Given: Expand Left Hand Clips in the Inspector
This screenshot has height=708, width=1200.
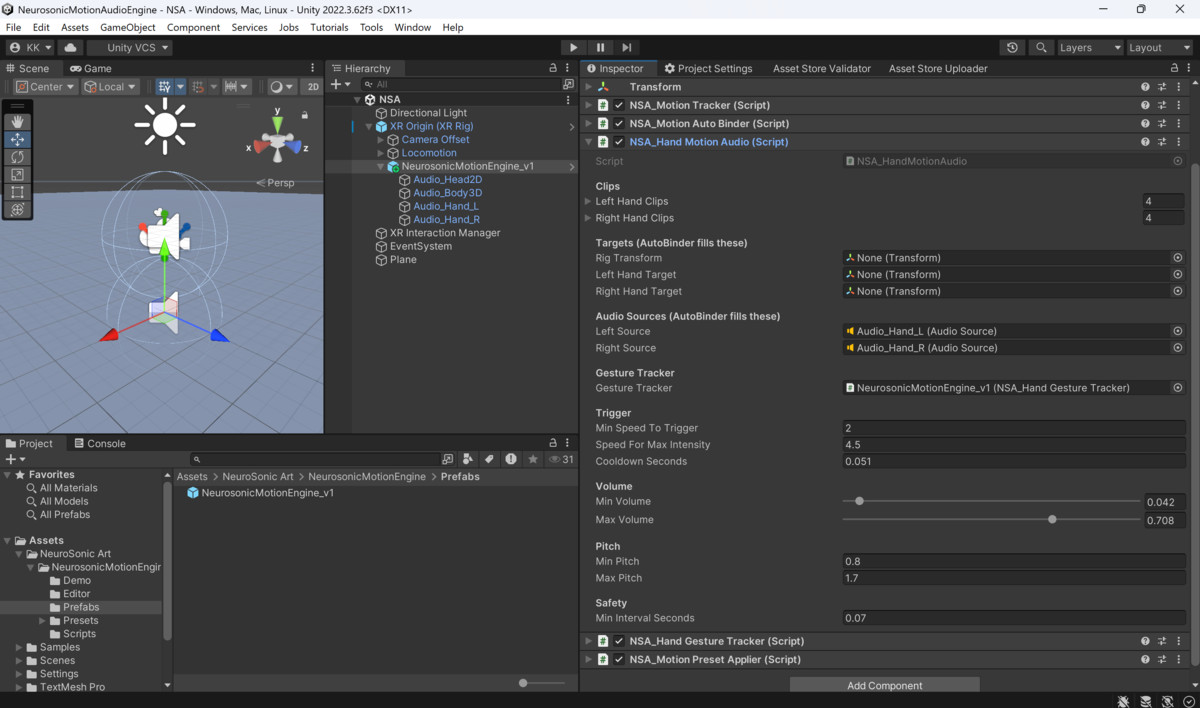Looking at the screenshot, I should pyautogui.click(x=587, y=201).
